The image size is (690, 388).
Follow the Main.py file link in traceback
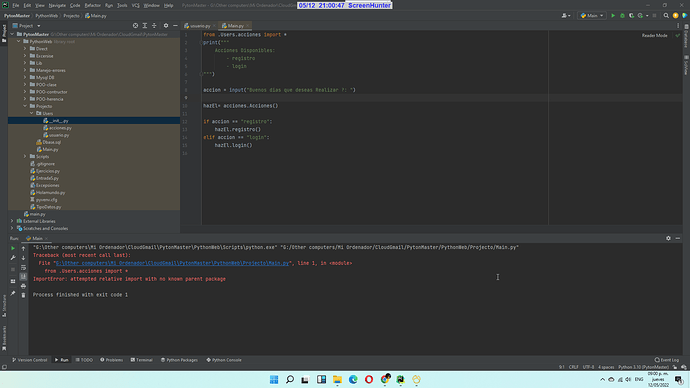172,263
